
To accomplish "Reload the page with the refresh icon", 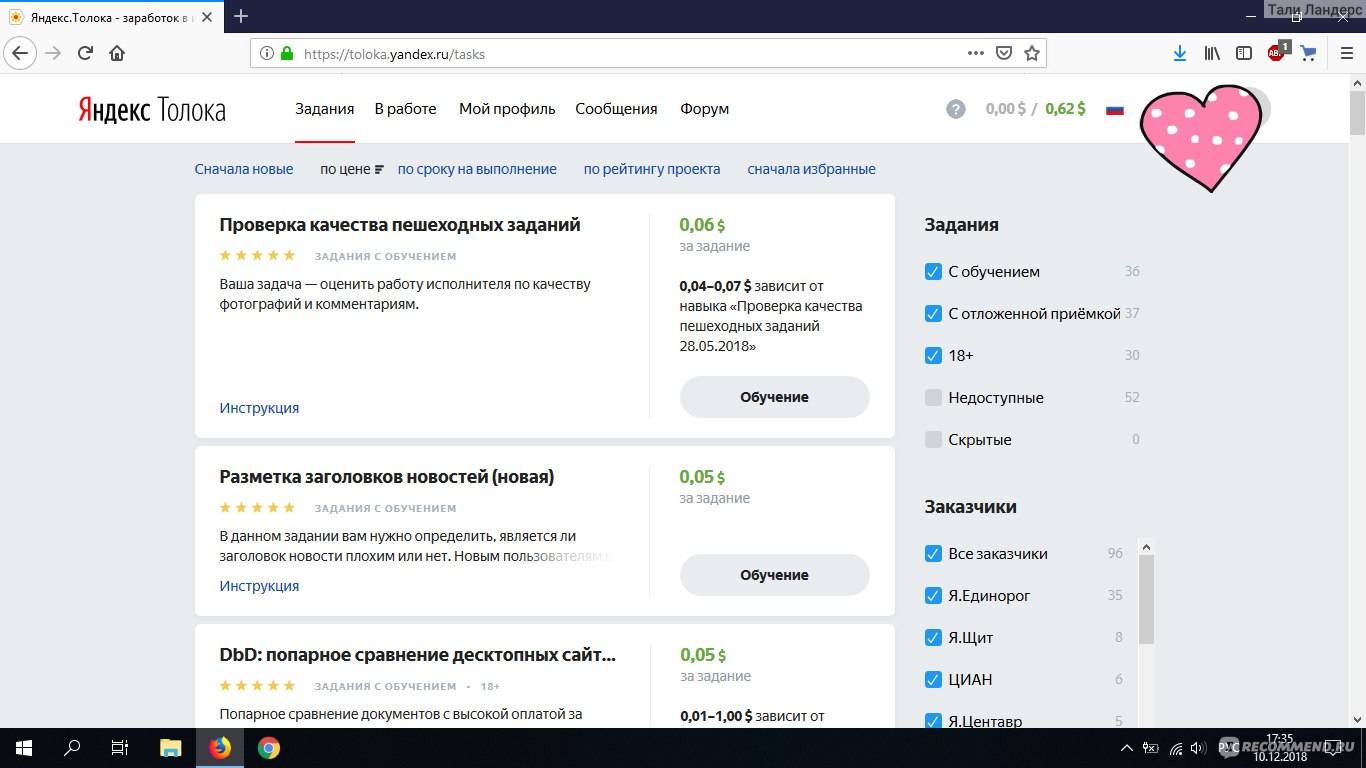I will click(x=85, y=53).
